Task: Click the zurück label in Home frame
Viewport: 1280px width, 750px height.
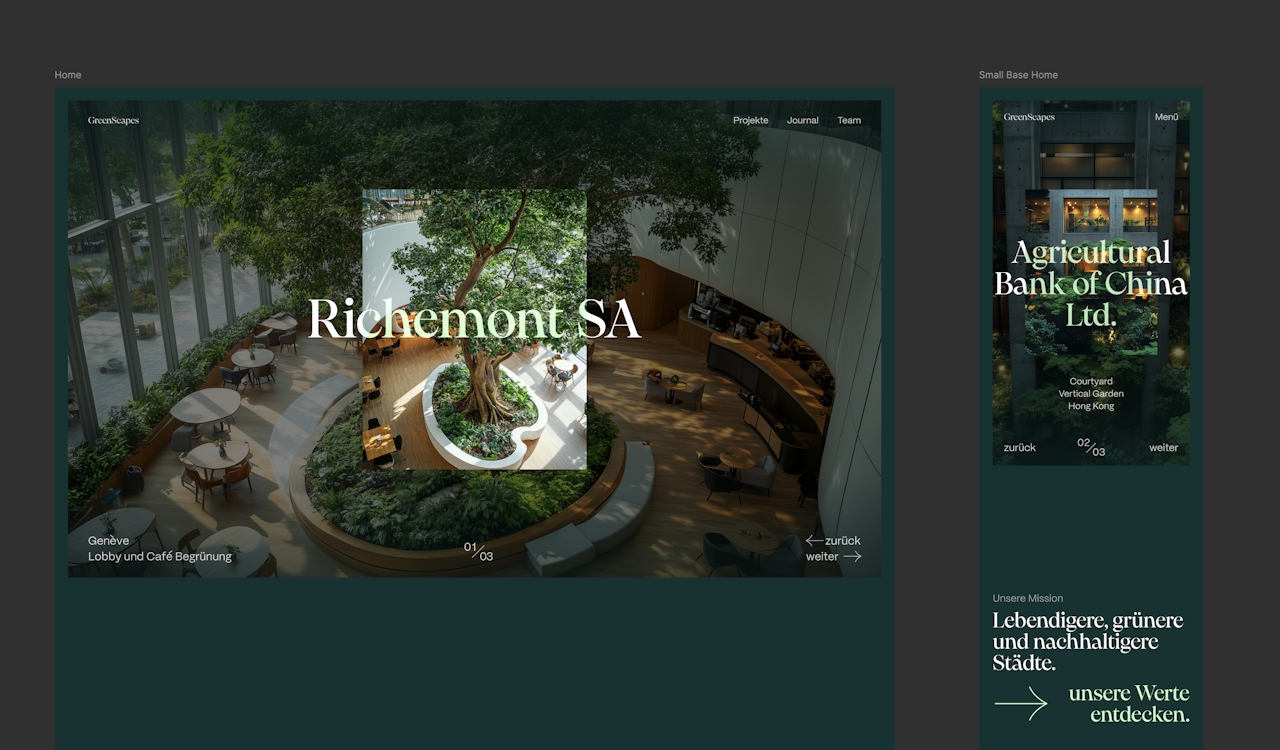Action: pyautogui.click(x=843, y=541)
